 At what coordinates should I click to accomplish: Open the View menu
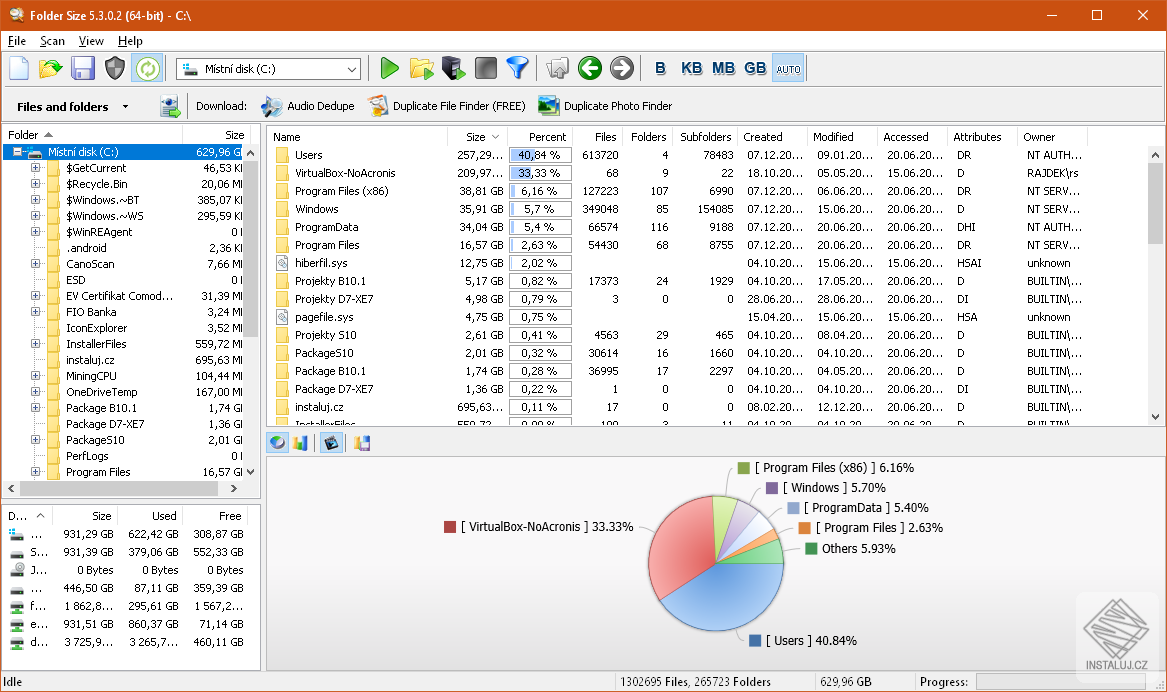coord(91,41)
